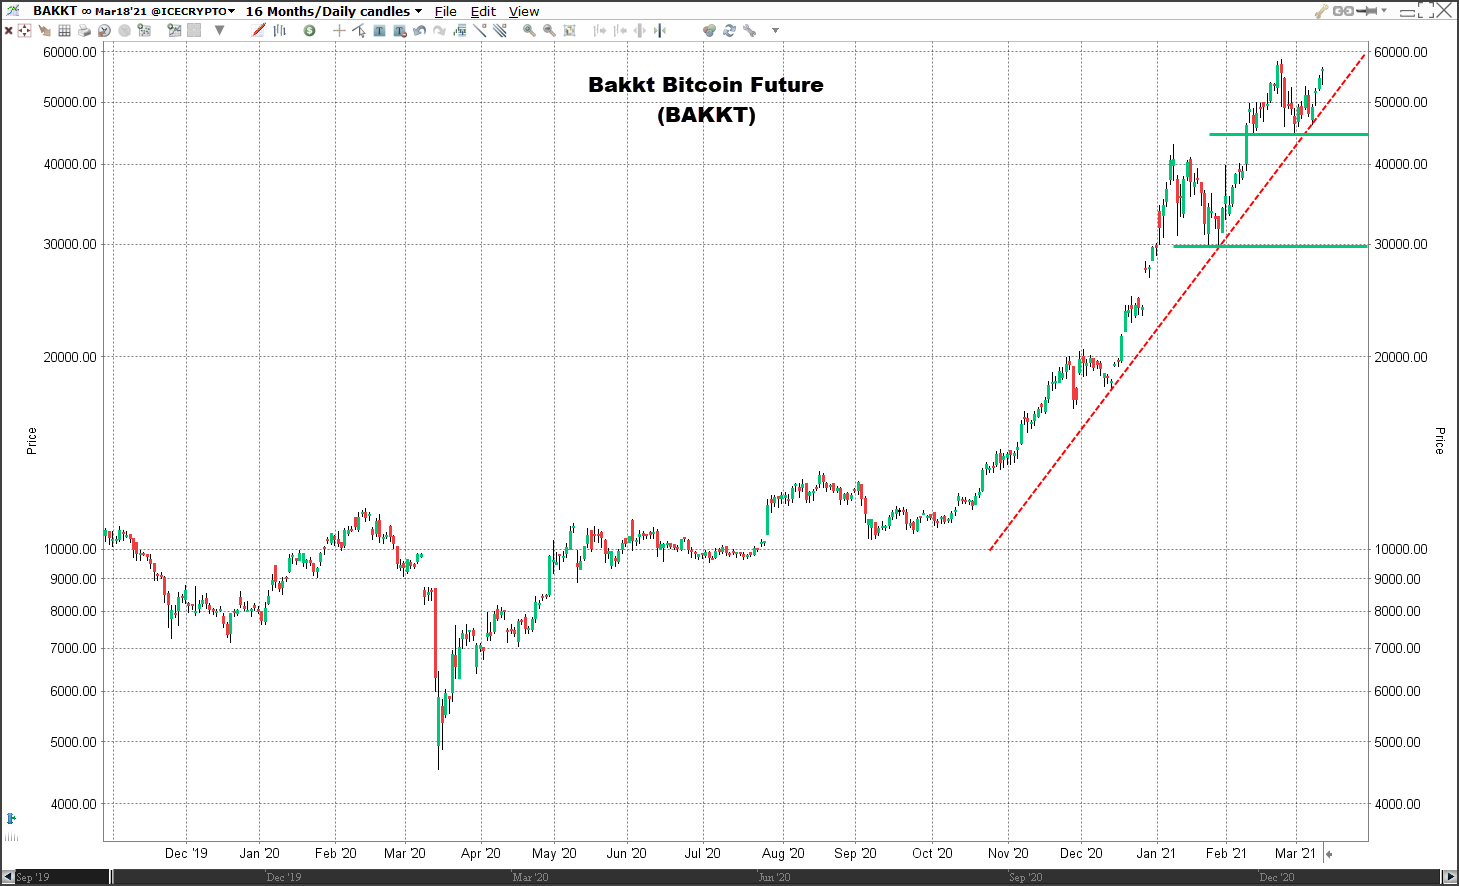Screen dimensions: 1459x886
Task: Open the dropdown arrow beside the pushpin
Action: click(x=1384, y=10)
